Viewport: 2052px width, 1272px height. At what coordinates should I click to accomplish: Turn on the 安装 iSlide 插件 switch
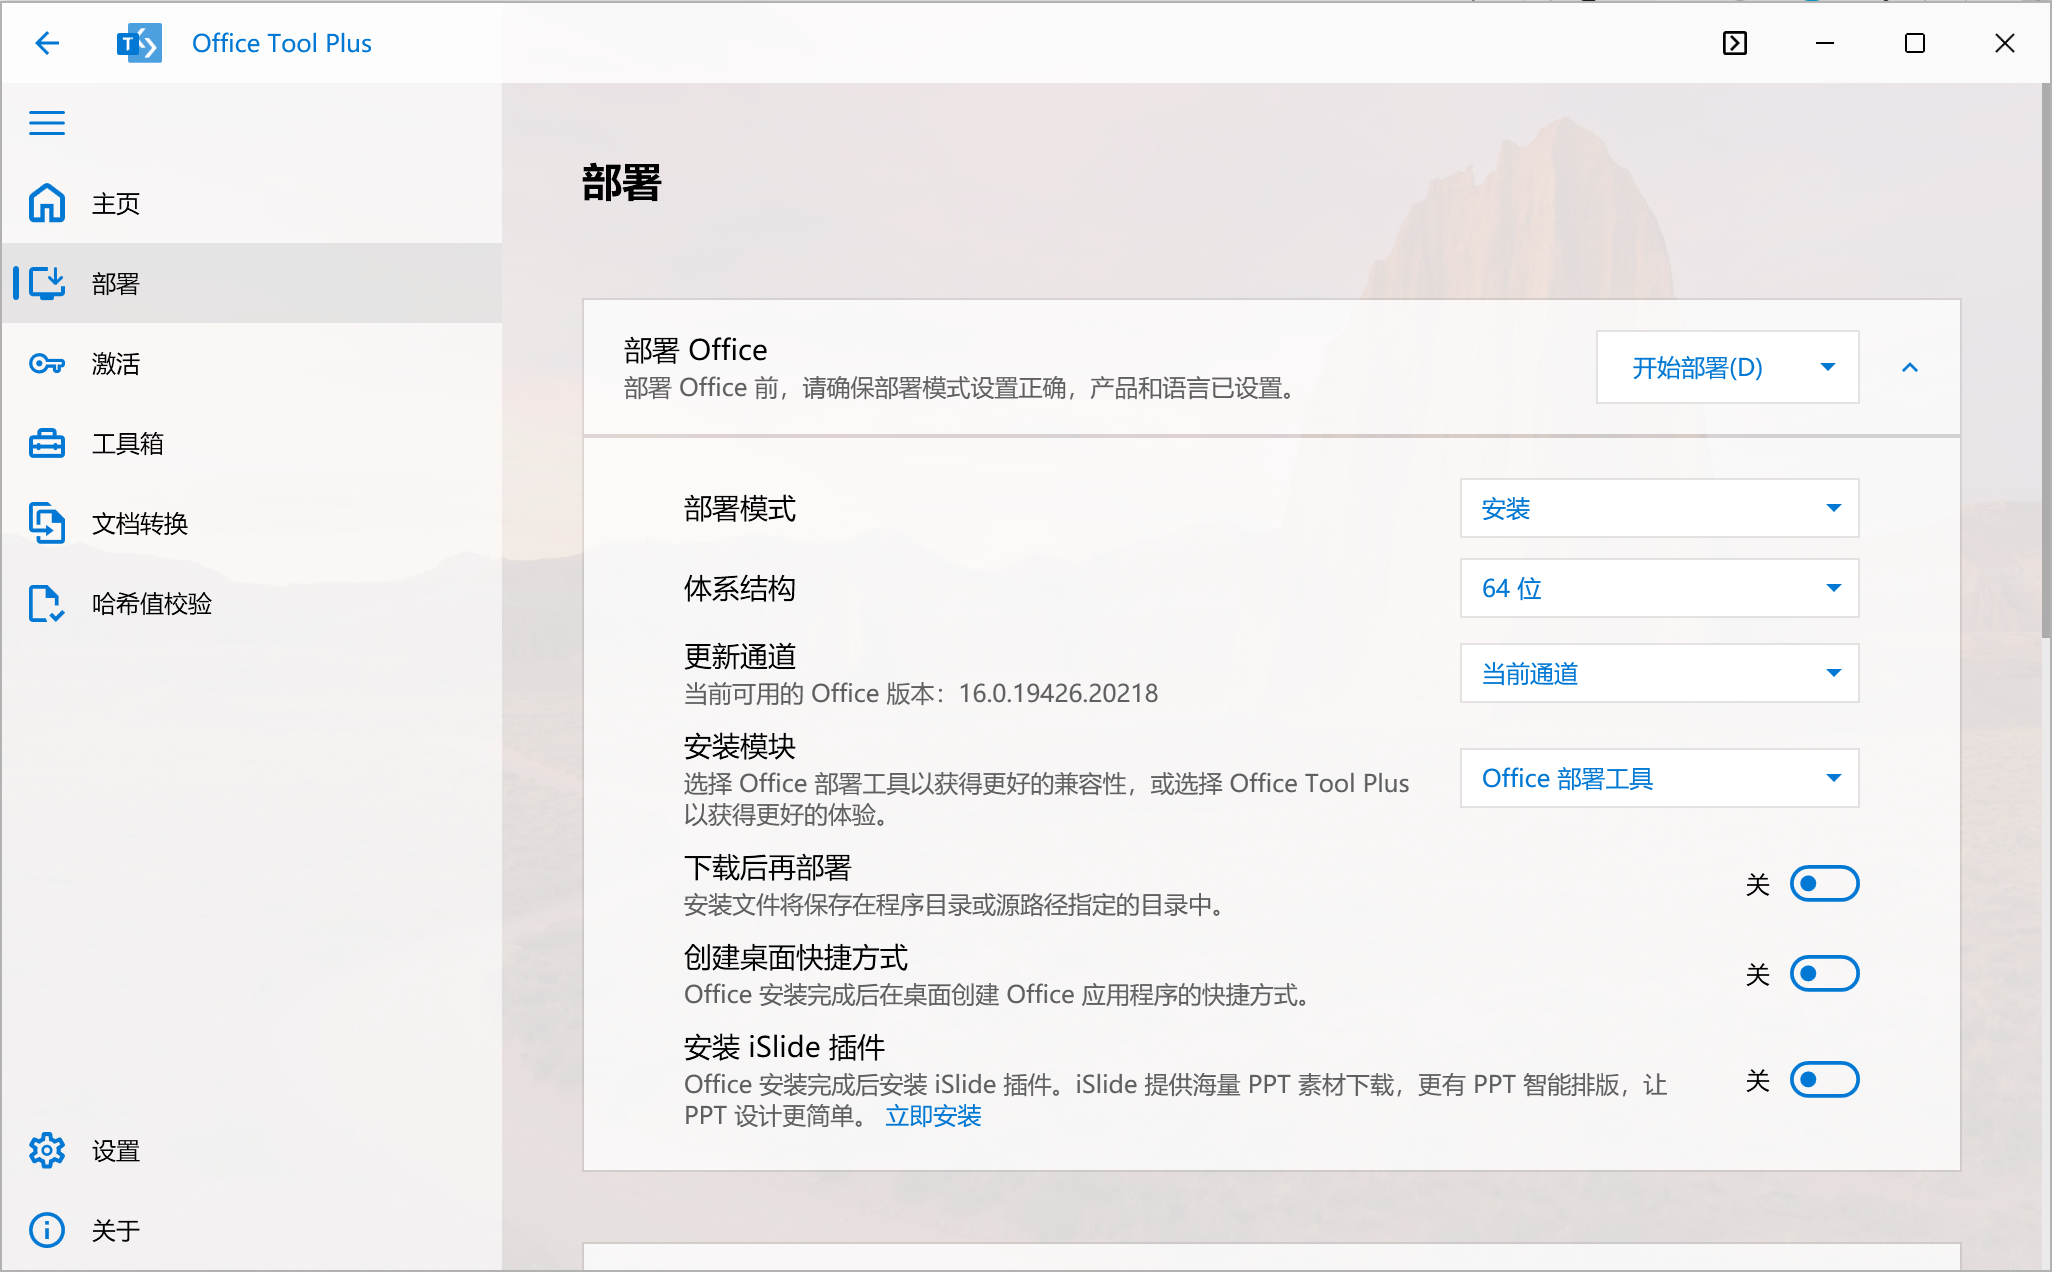coord(1823,1080)
